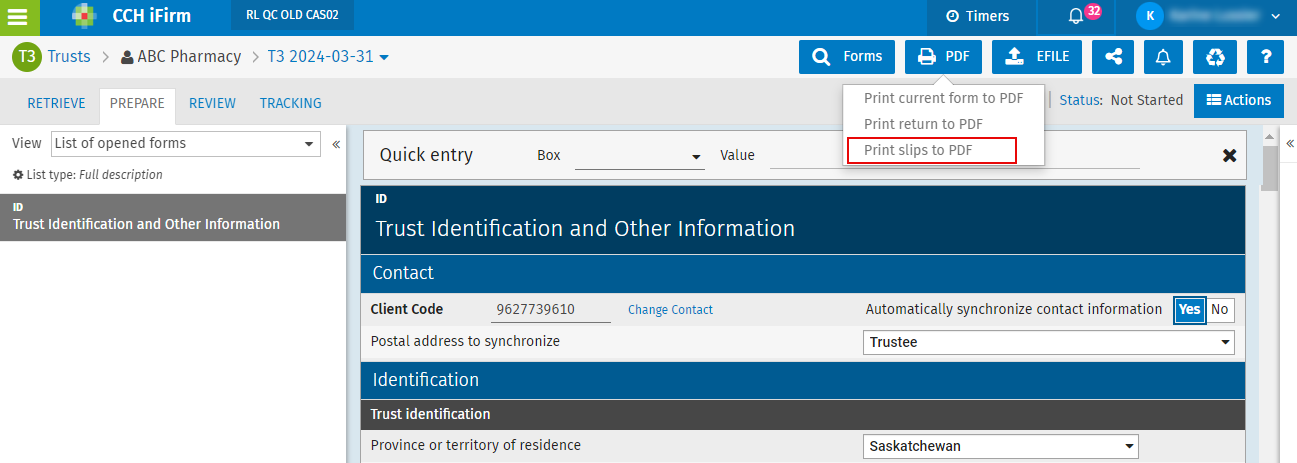Close the Quick entry bar
Screen dimensions: 1297x463
pos(1229,155)
